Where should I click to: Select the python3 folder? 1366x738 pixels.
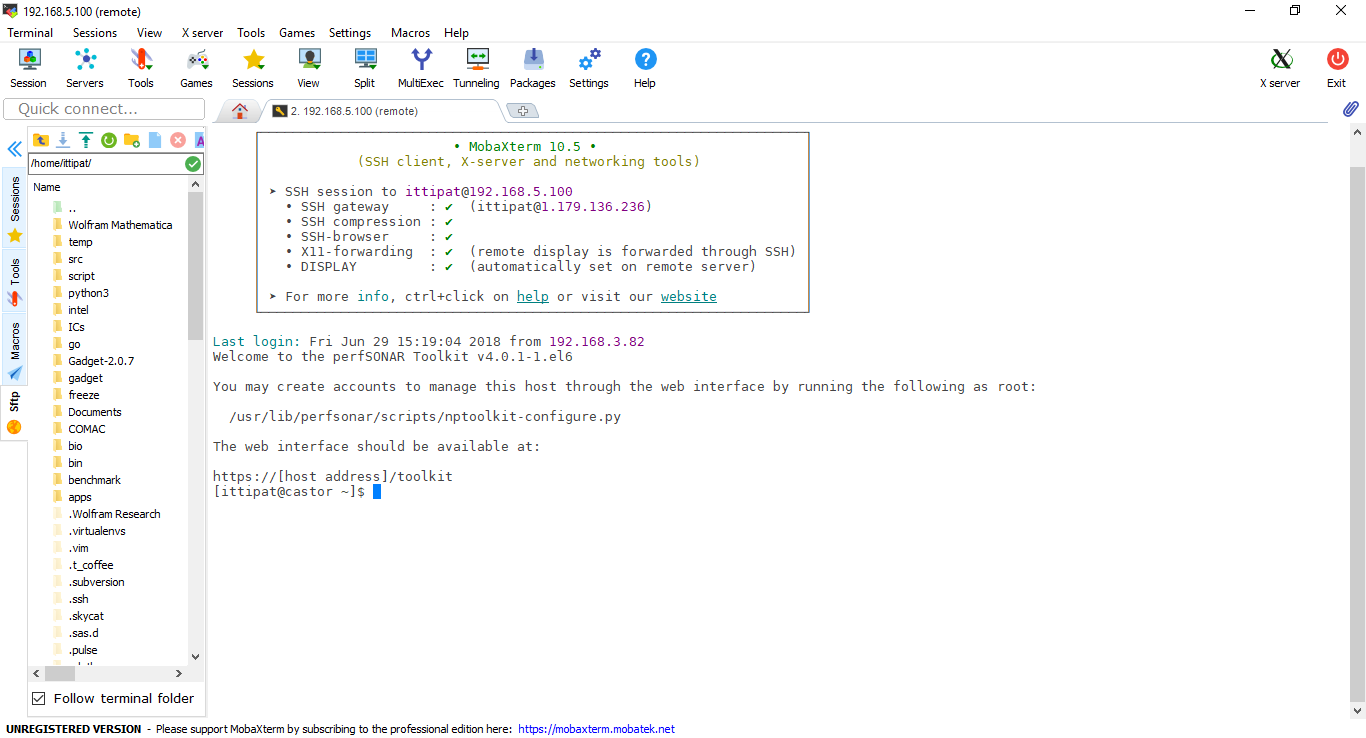(x=88, y=293)
